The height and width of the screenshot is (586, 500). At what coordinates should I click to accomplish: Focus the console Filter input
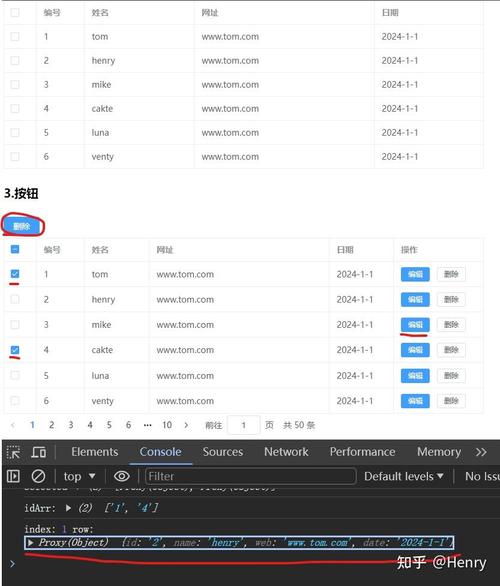point(250,476)
